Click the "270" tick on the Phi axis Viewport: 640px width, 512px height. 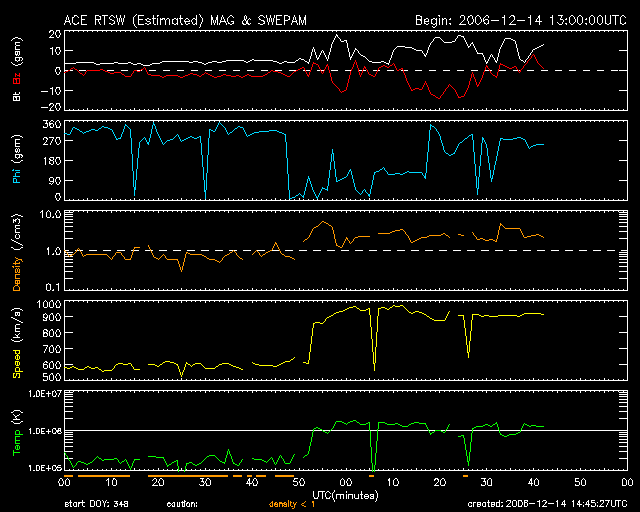coord(52,141)
